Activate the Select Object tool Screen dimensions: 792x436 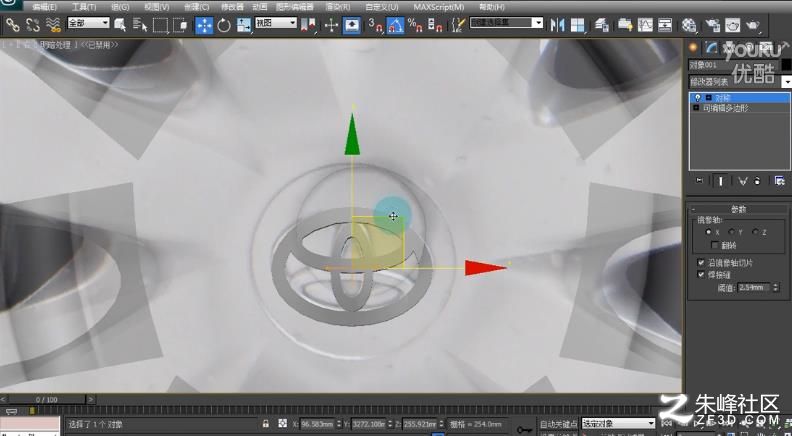(120, 25)
